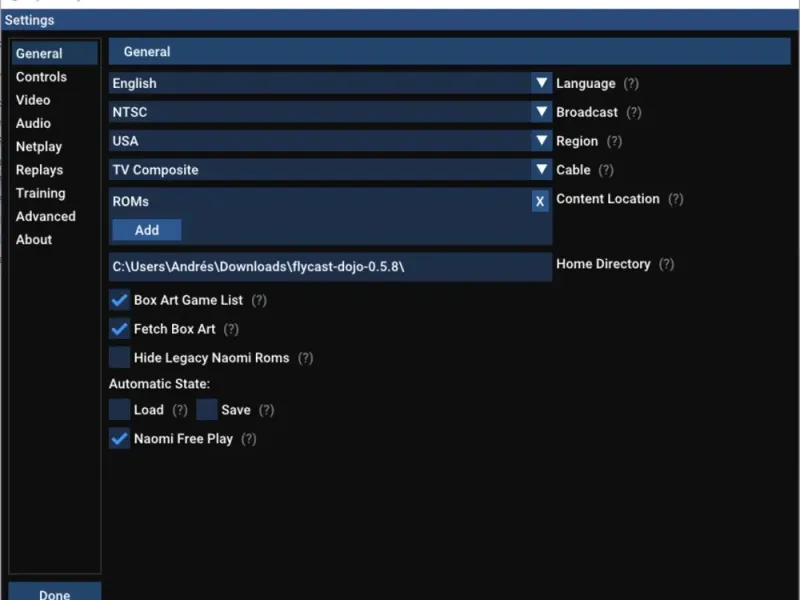Click the arrow on the Cable combo box
The image size is (800, 600).
[541, 170]
